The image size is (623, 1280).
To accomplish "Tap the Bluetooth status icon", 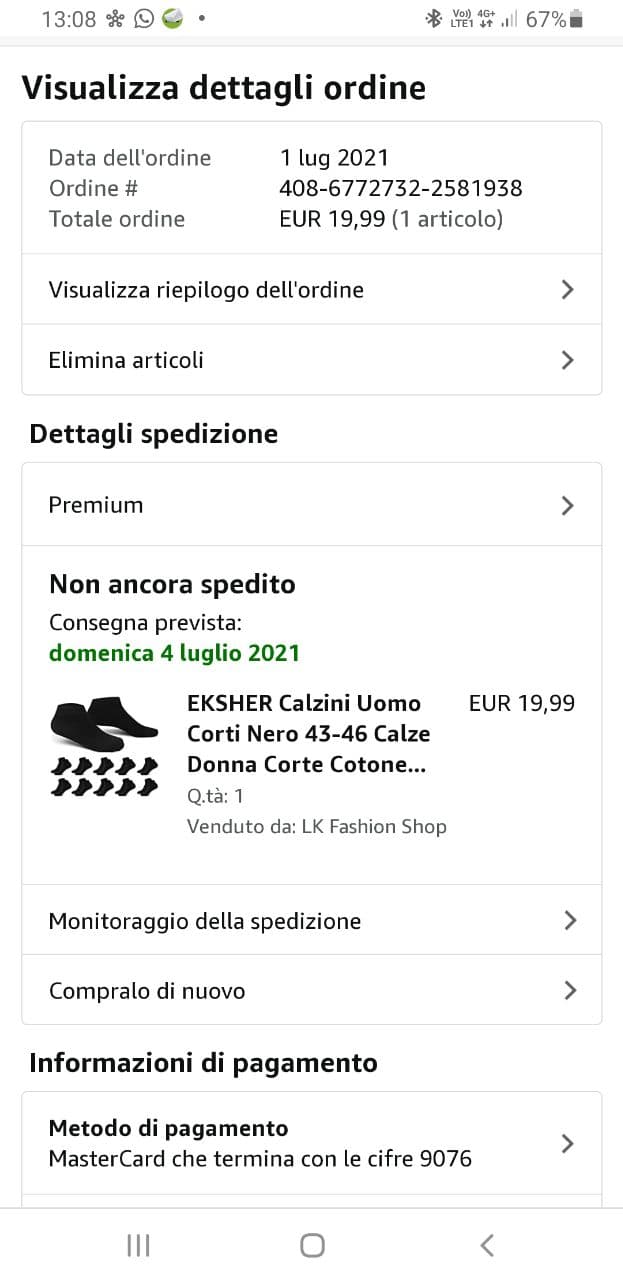I will tap(434, 19).
